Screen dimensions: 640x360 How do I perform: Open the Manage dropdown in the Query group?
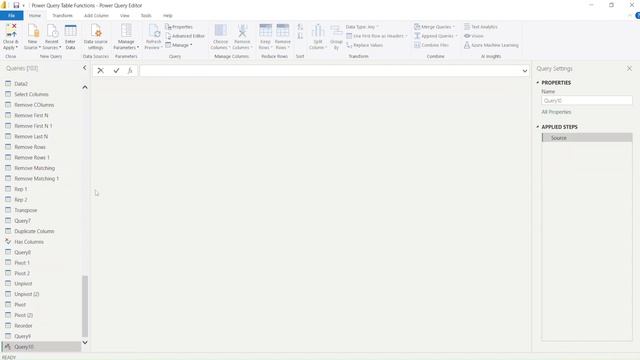coord(179,45)
